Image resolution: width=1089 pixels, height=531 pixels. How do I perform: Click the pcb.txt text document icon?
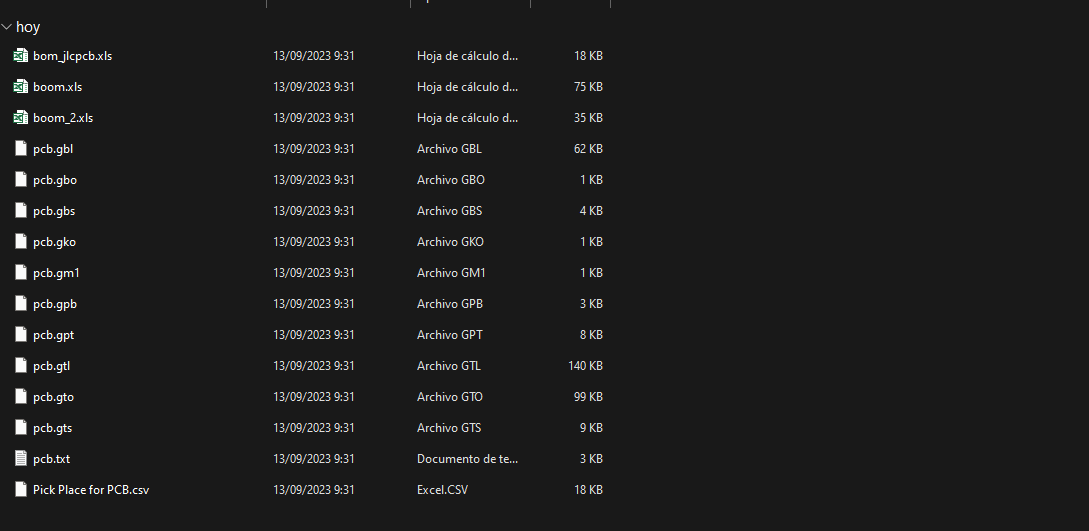(20, 459)
